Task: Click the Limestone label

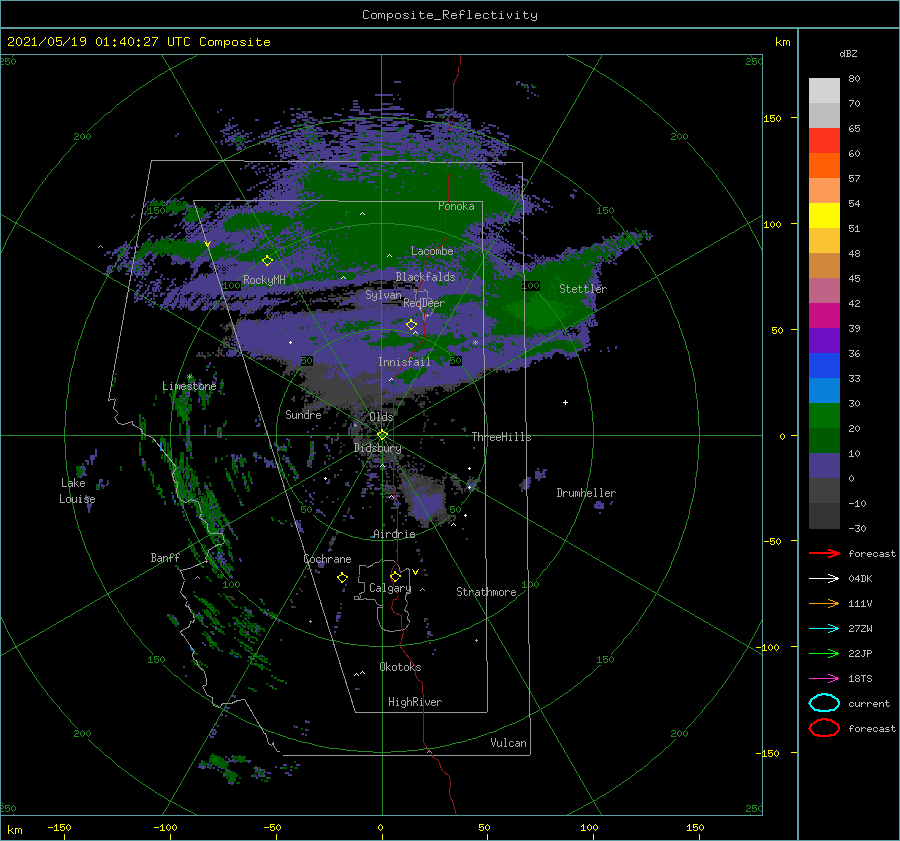Action: 189,386
